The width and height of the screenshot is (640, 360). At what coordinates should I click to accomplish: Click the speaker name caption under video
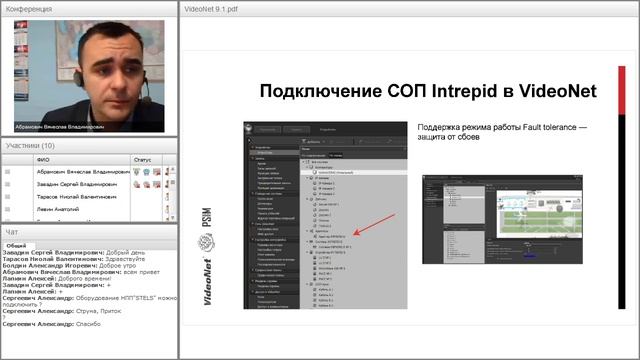coord(60,127)
